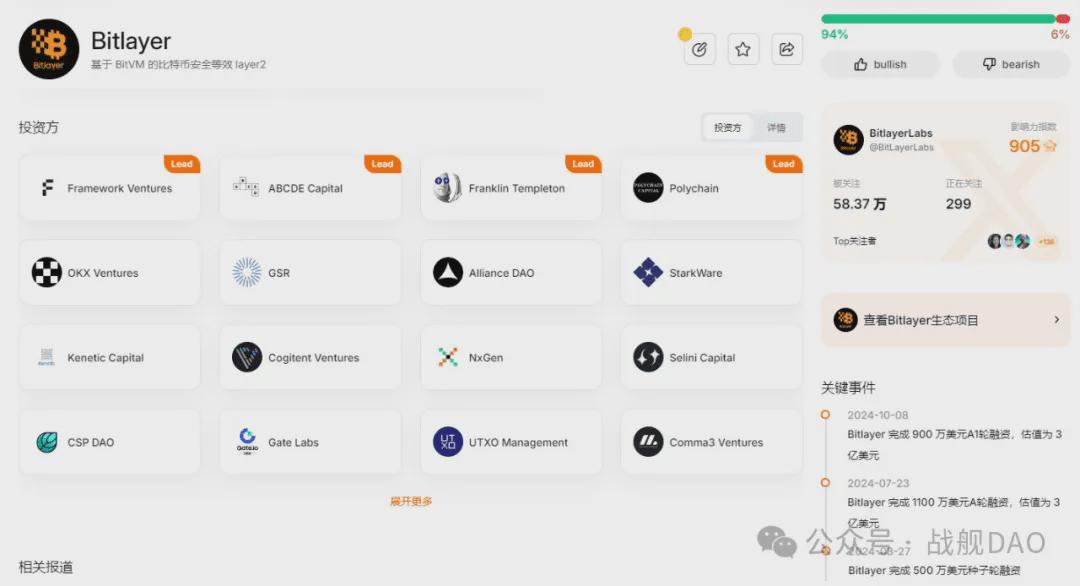Click the Polychain Capital logo
Screen dimensions: 1080x586
tap(648, 187)
